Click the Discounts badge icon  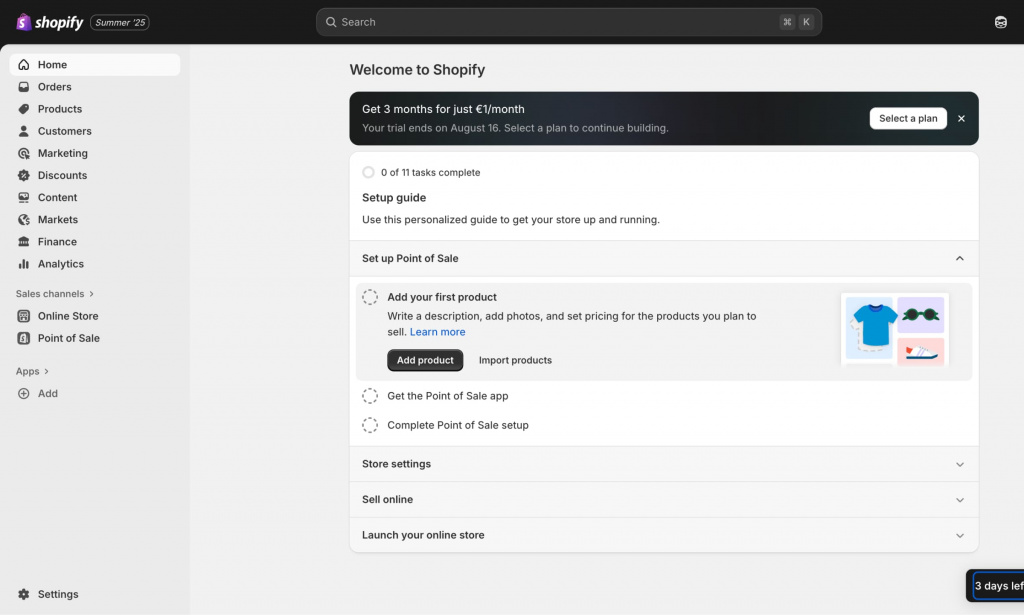point(24,175)
